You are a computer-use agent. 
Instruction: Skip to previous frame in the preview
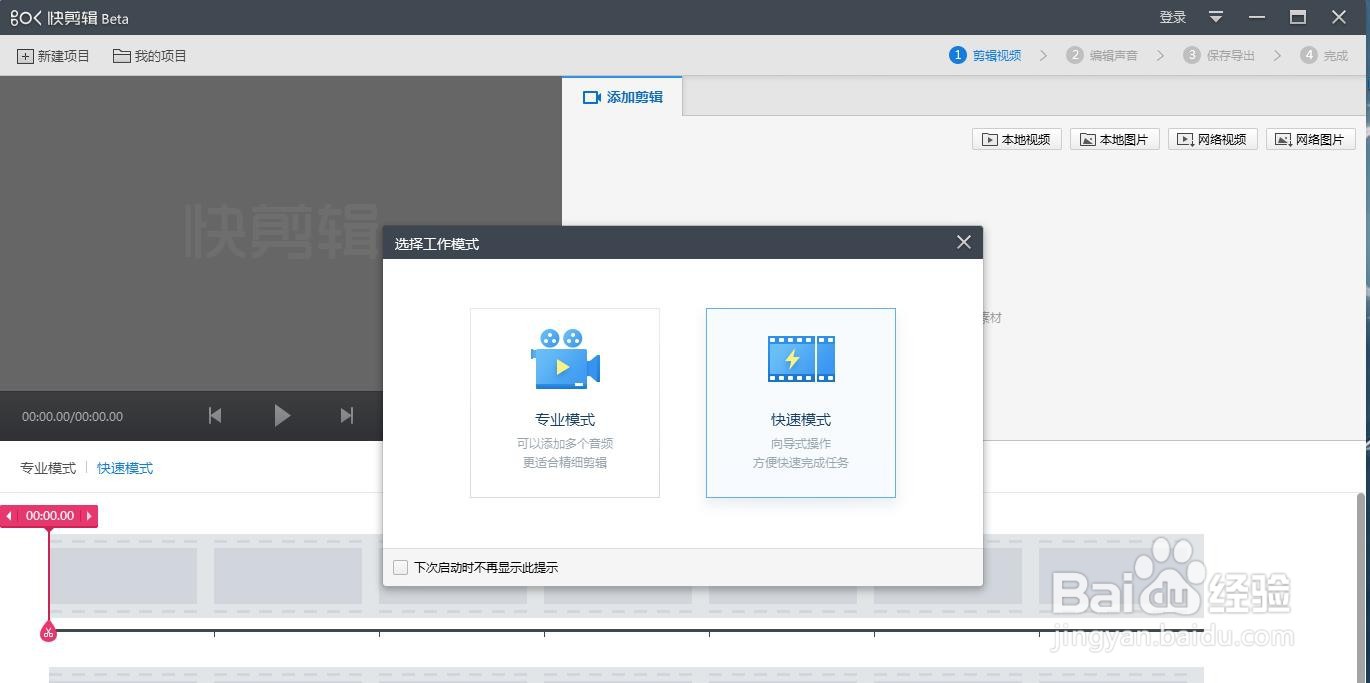215,415
